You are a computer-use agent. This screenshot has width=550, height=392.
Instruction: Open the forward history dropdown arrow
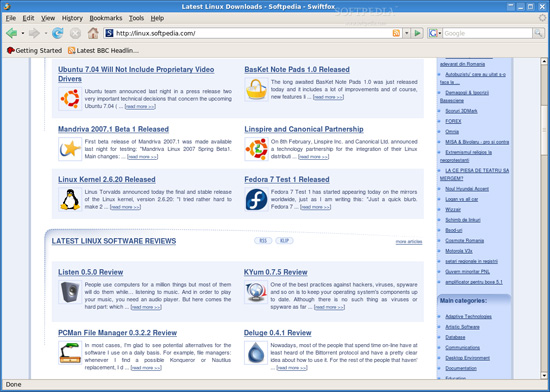click(x=46, y=33)
